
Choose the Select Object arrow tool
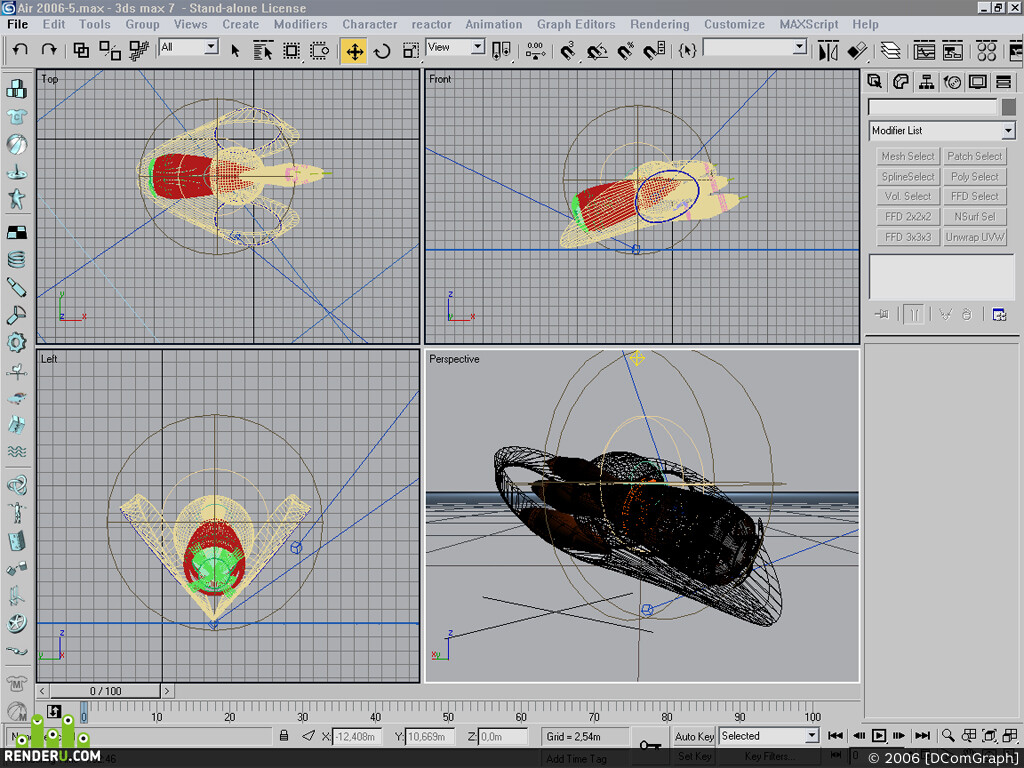(235, 50)
